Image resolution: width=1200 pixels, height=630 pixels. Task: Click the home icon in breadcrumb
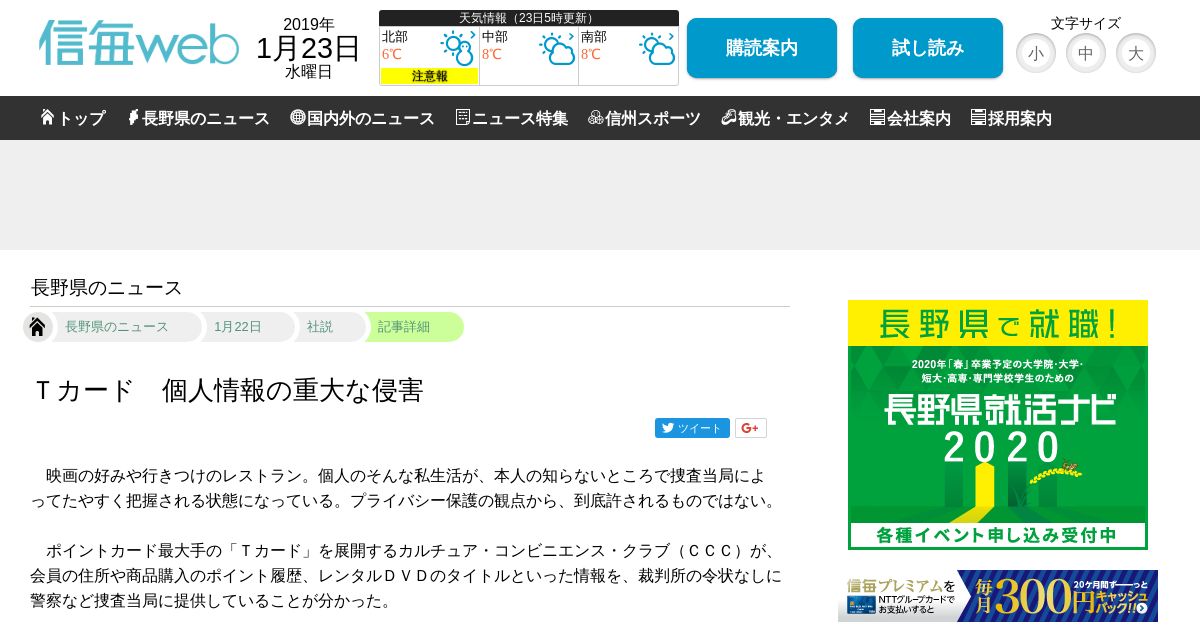click(x=37, y=327)
